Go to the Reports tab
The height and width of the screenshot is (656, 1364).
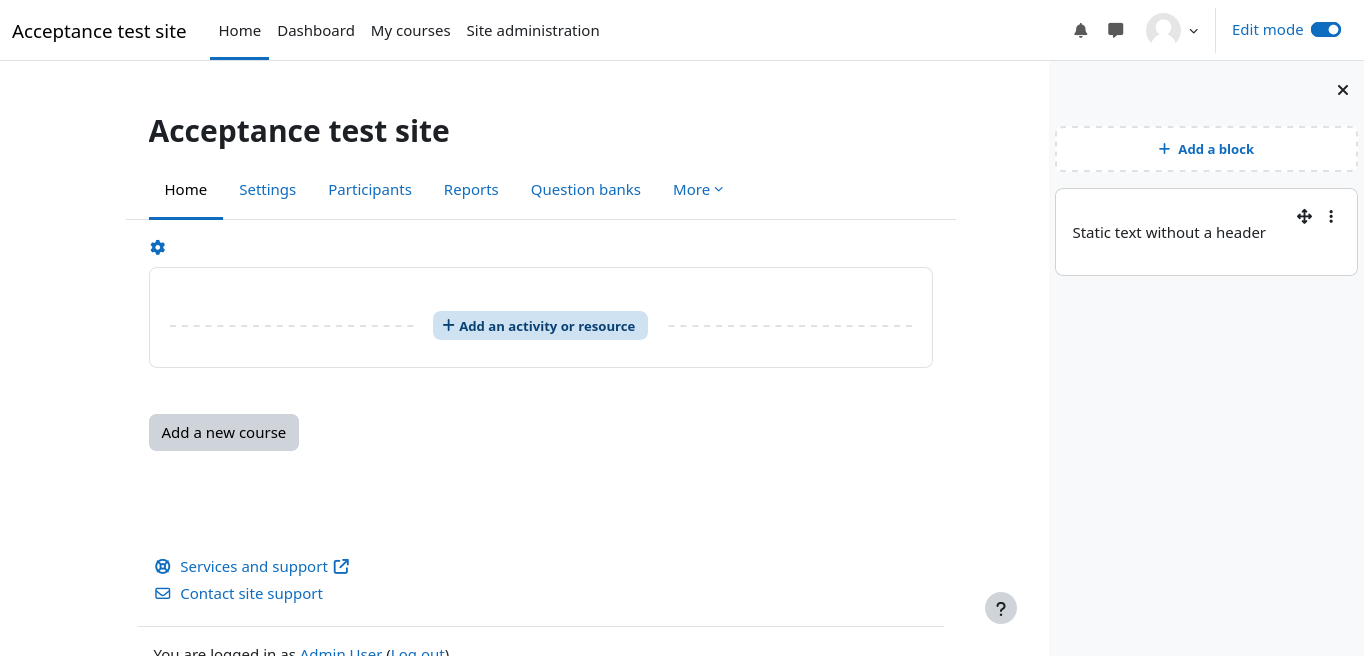coord(471,190)
